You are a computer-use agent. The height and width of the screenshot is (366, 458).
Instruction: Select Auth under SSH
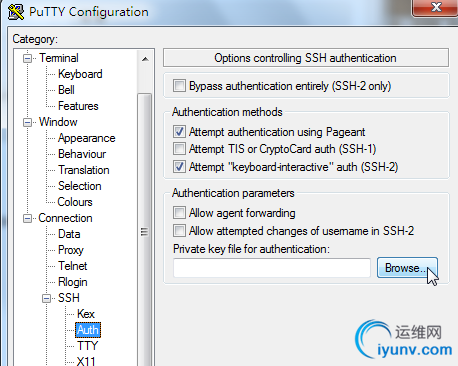coord(88,330)
